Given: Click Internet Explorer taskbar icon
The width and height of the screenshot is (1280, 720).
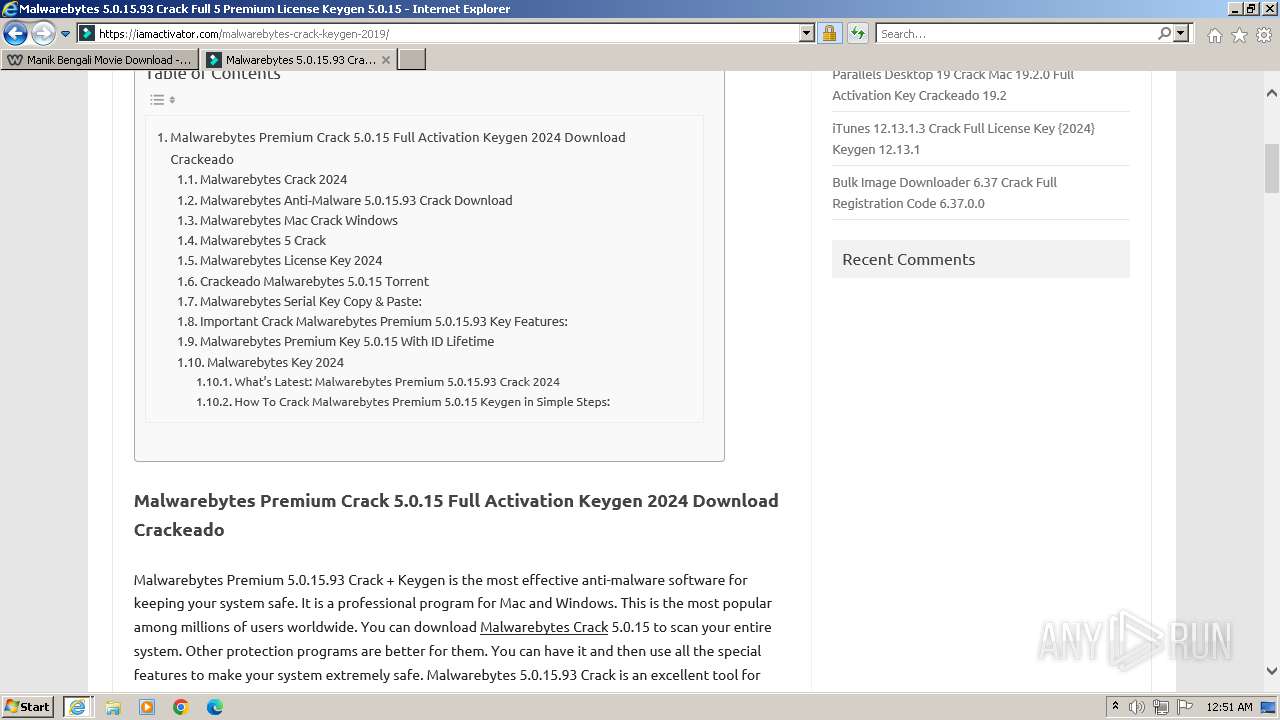Looking at the screenshot, I should click(x=77, y=706).
